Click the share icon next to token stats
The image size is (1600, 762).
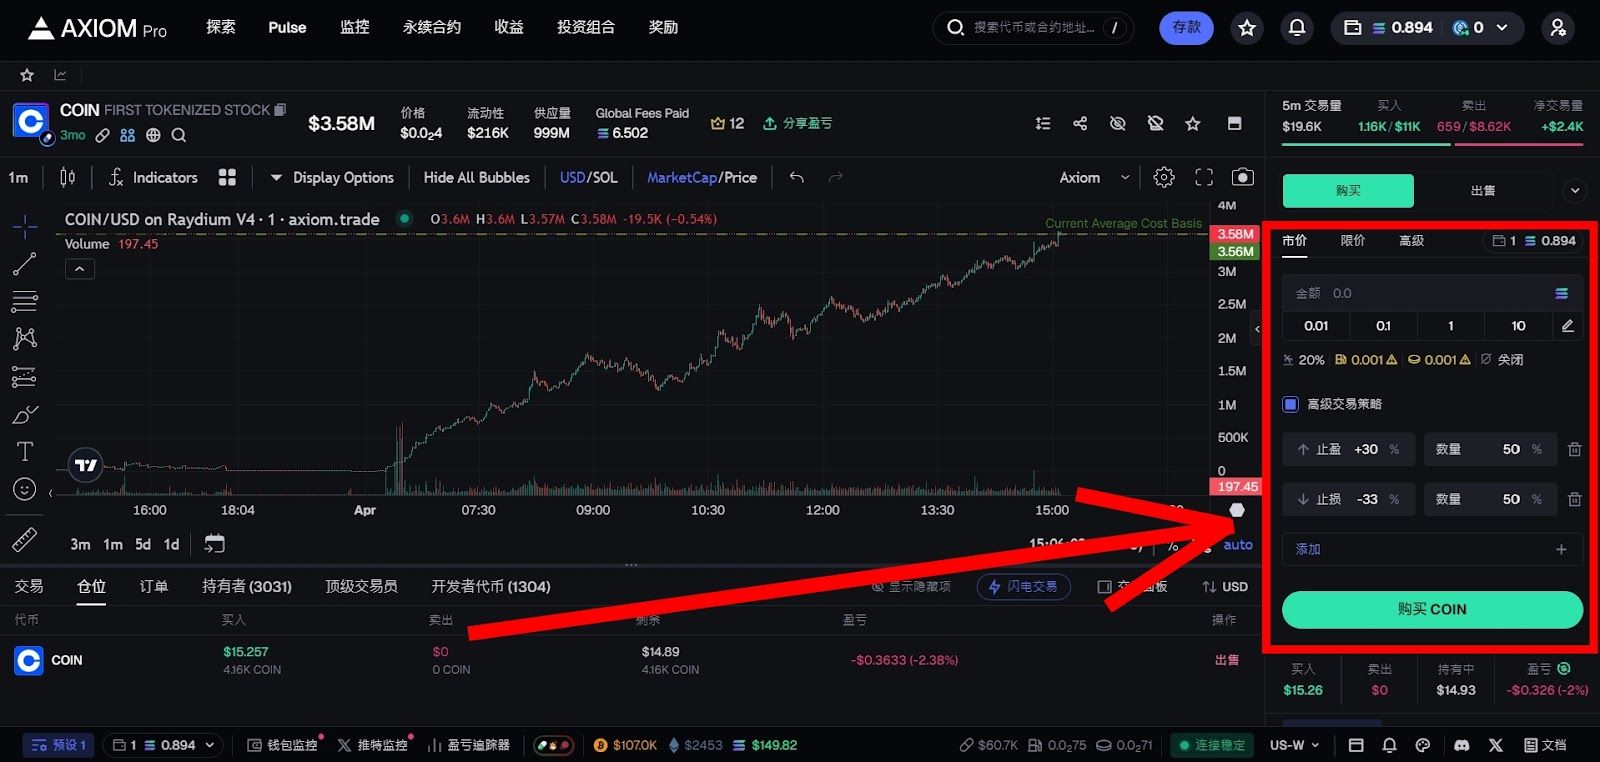click(x=1080, y=123)
